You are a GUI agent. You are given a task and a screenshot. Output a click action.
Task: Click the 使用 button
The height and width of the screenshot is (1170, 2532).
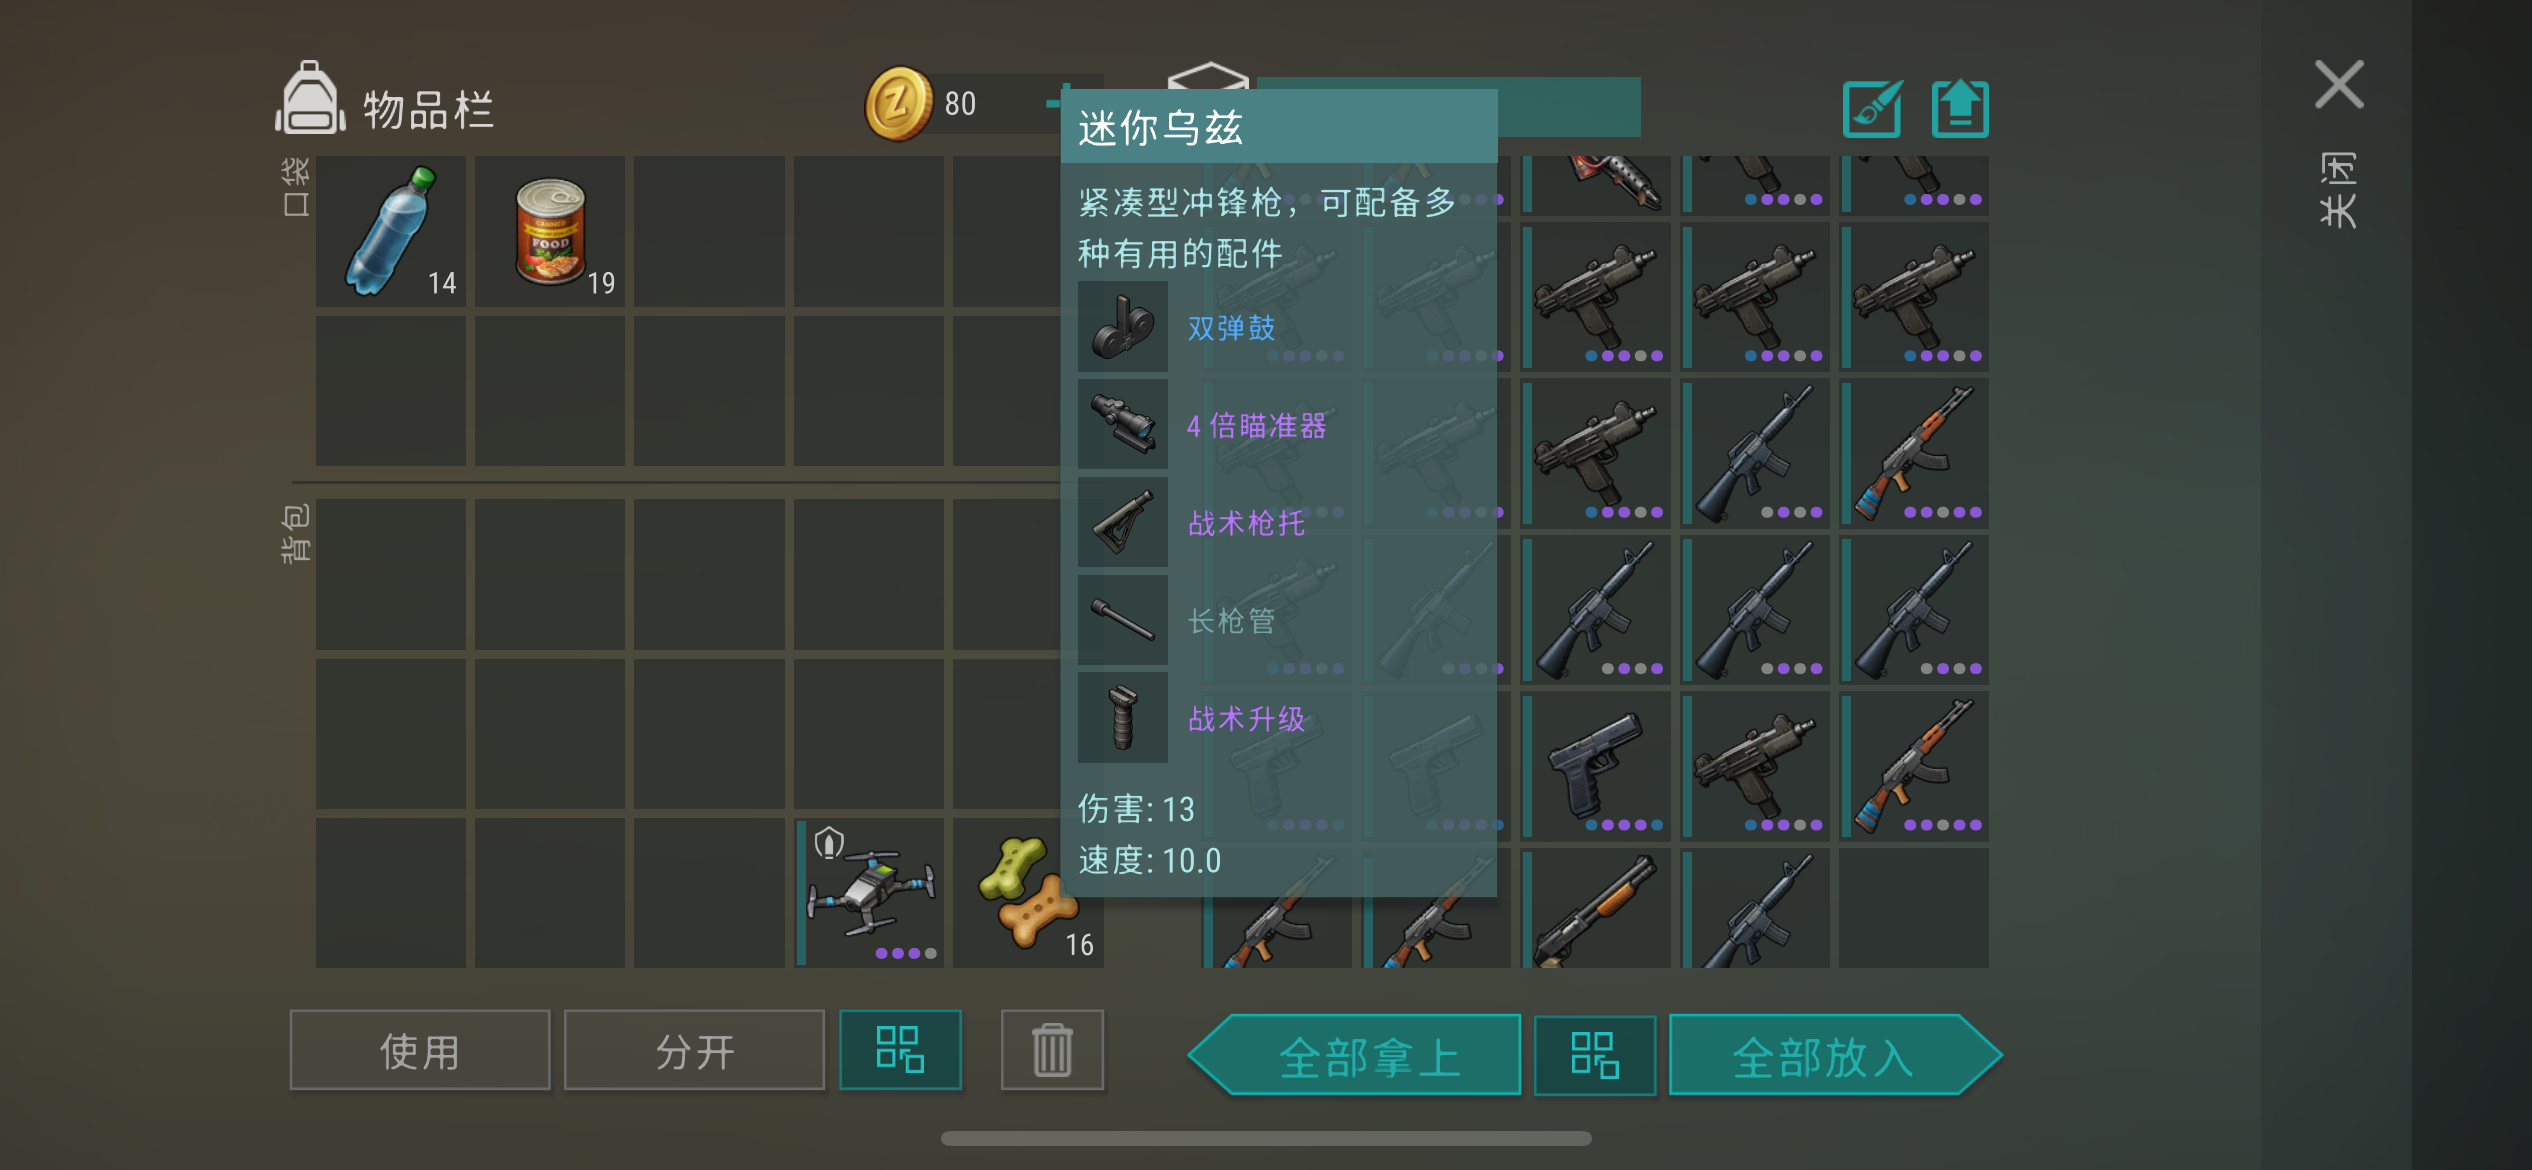pos(420,1050)
